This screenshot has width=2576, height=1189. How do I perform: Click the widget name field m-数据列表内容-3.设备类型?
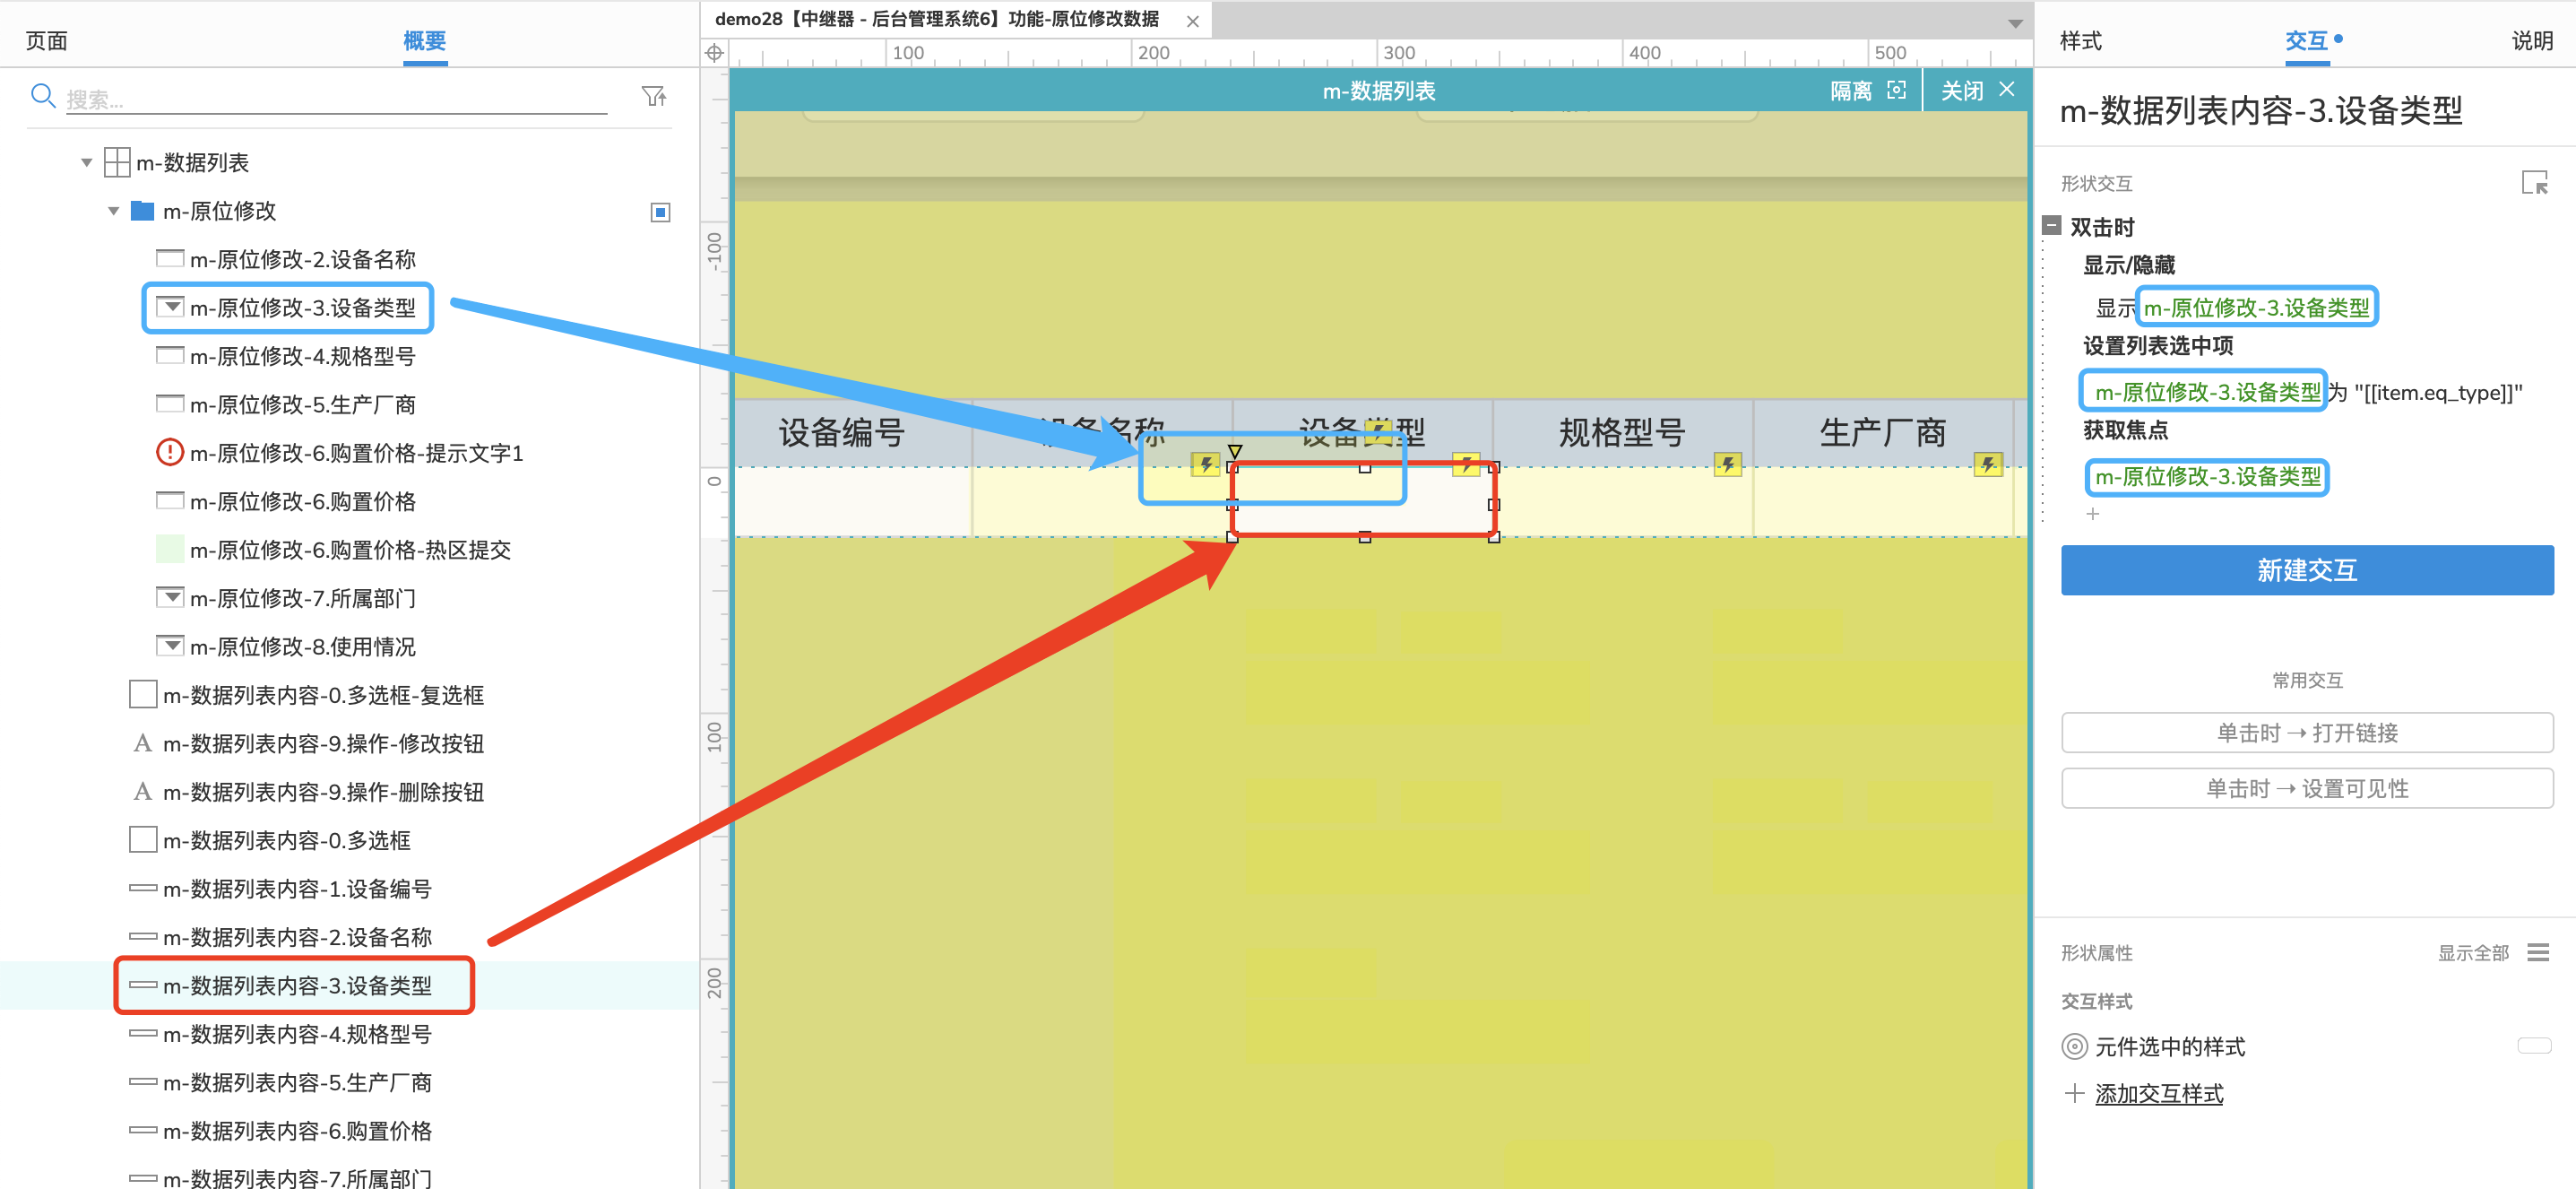pyautogui.click(x=2261, y=110)
